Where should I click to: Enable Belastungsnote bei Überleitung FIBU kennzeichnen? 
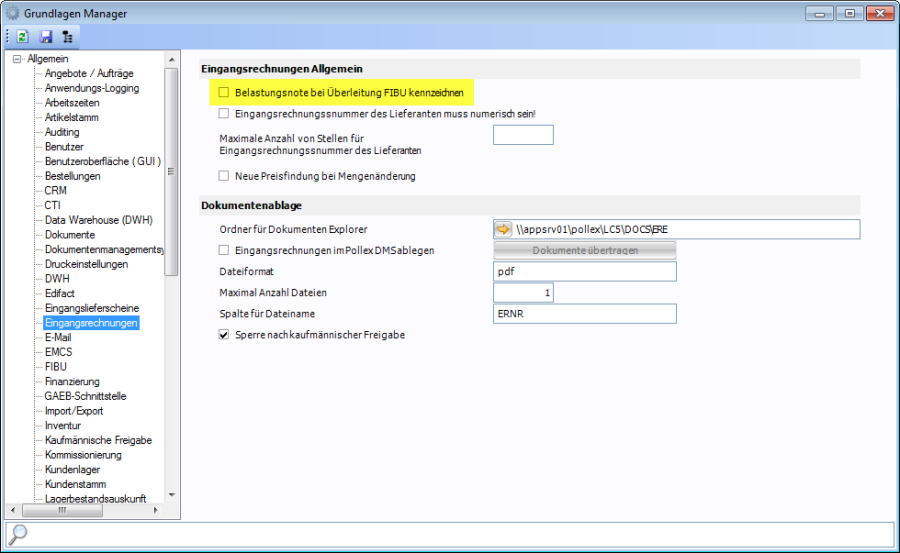pos(224,92)
